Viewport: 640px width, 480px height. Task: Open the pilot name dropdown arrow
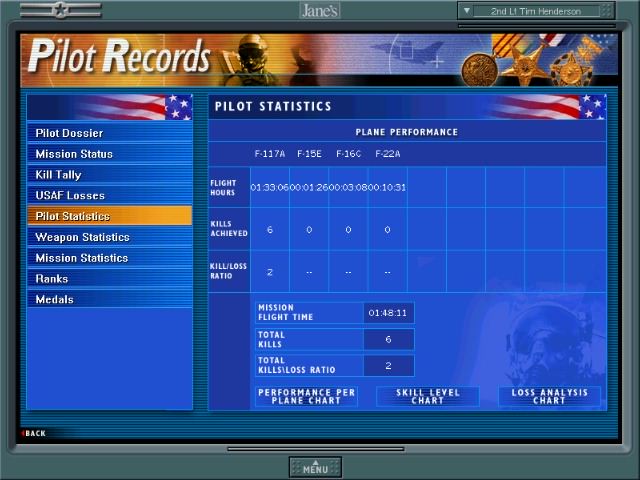tap(467, 11)
